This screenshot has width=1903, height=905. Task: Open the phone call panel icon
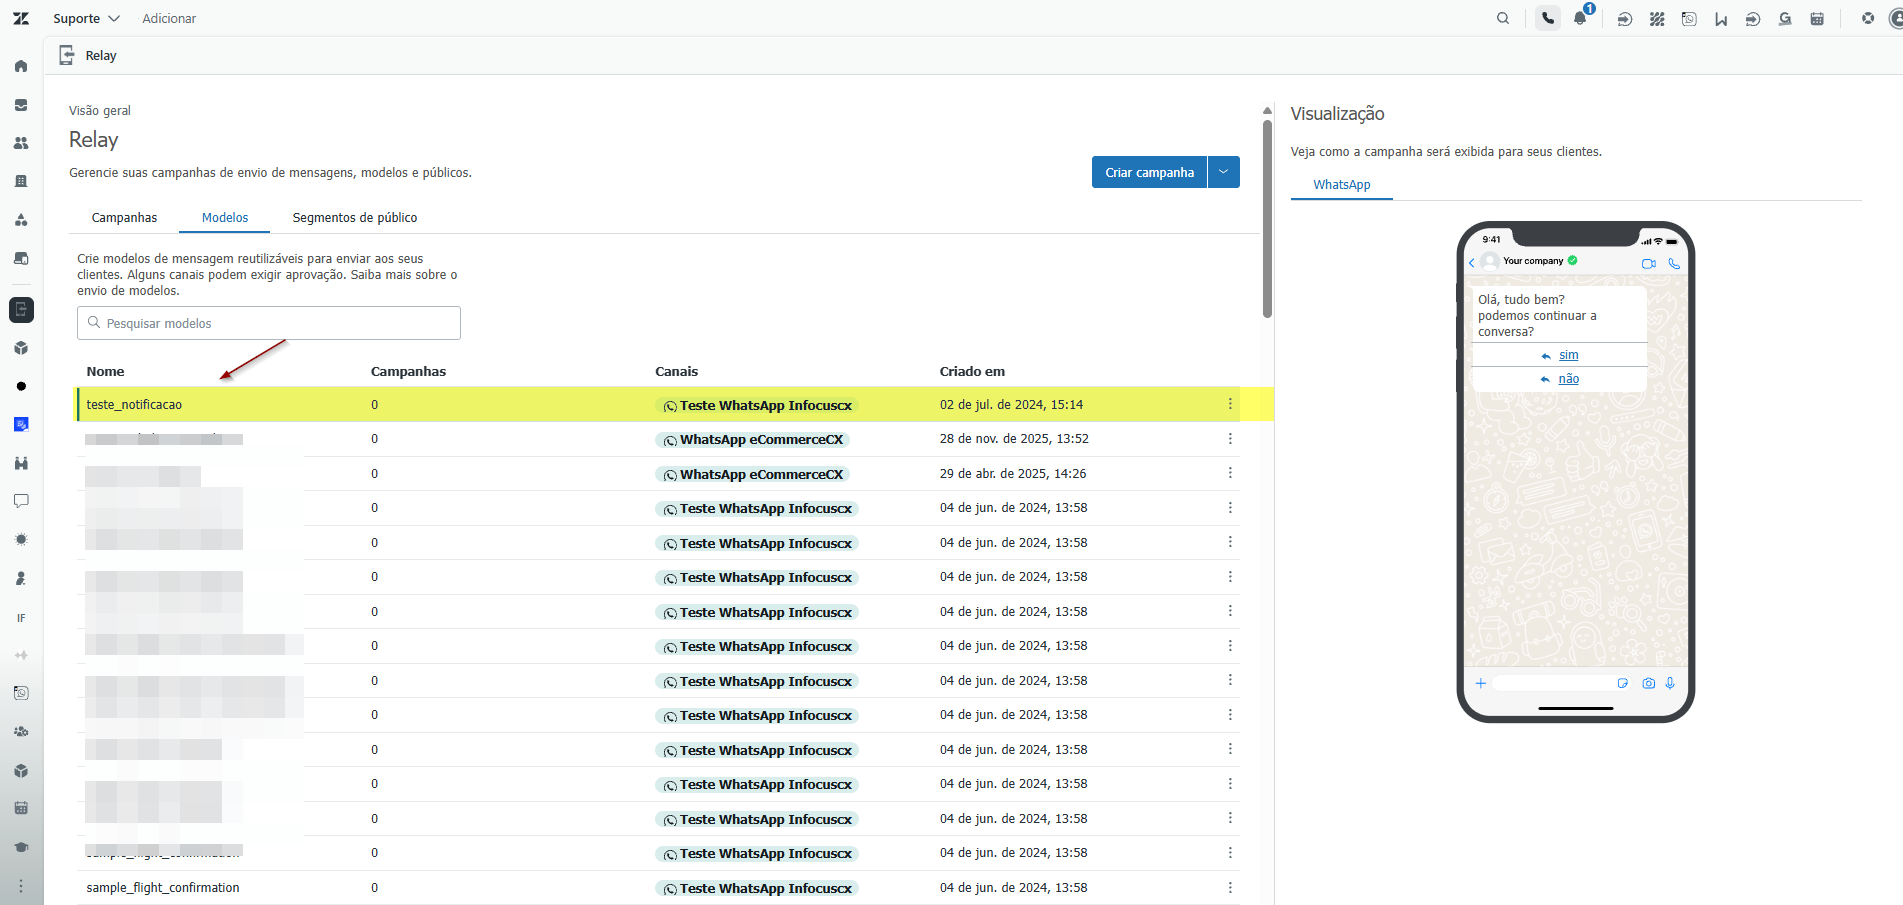click(1548, 18)
